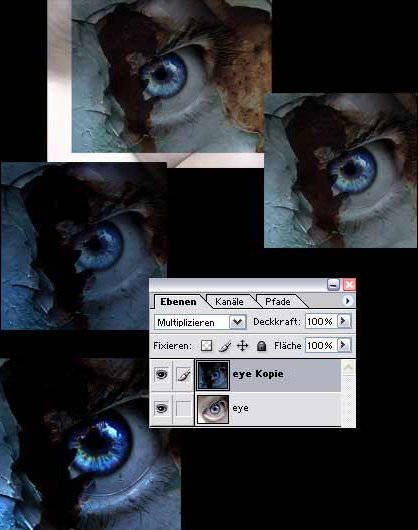
Task: Select the eye layer name
Action: [x=240, y=408]
